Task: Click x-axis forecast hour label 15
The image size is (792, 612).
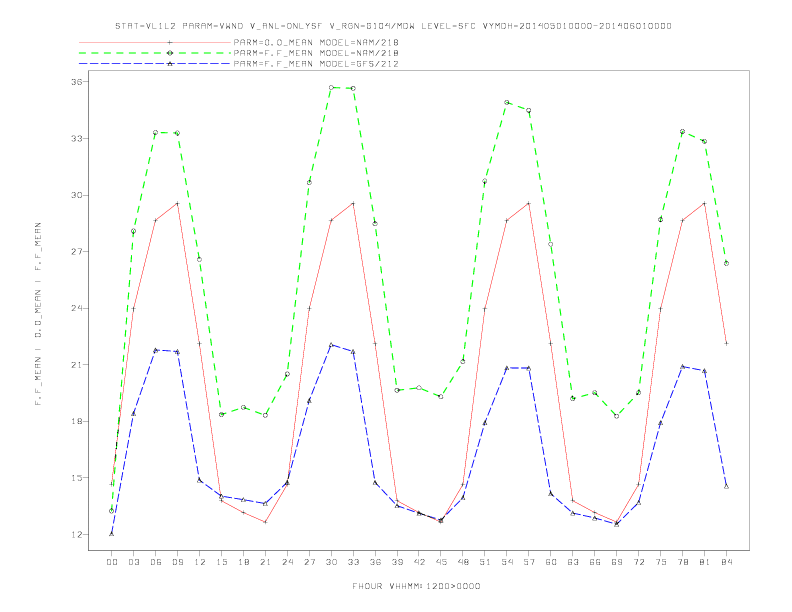Action: pyautogui.click(x=221, y=562)
